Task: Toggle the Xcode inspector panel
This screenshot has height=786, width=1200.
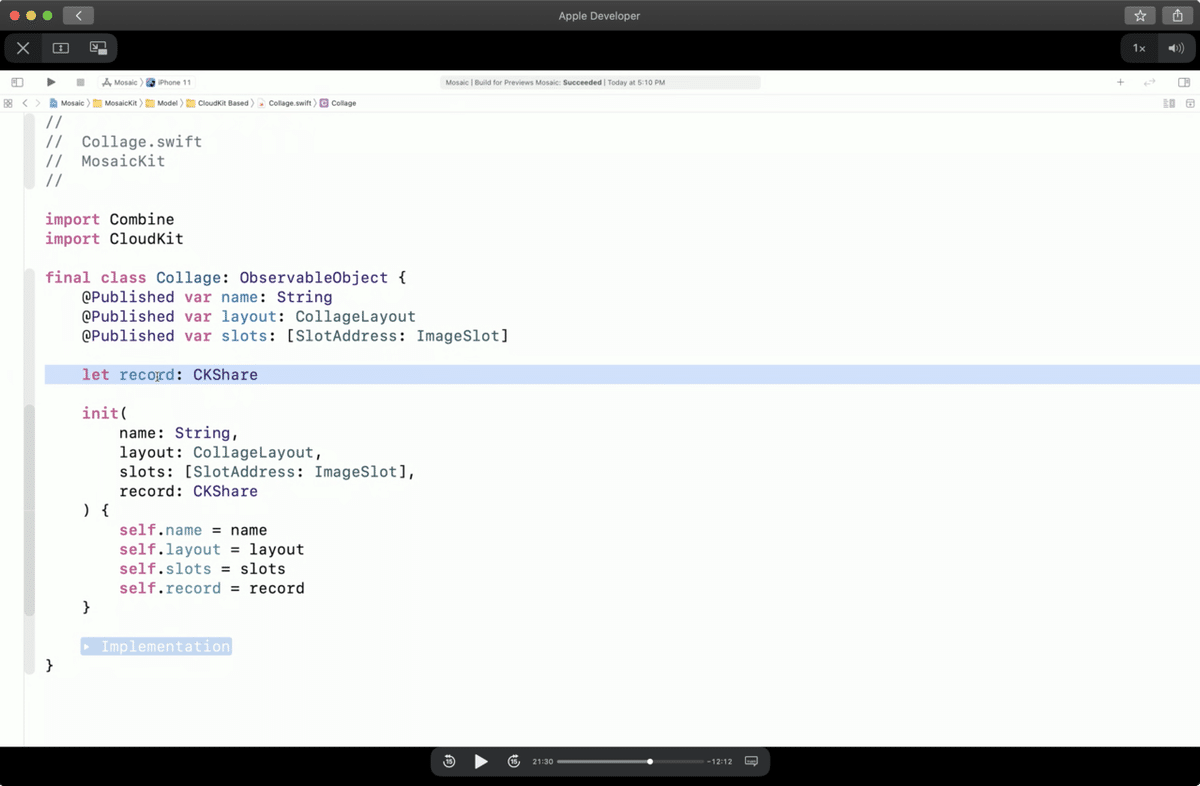Action: tap(1184, 82)
